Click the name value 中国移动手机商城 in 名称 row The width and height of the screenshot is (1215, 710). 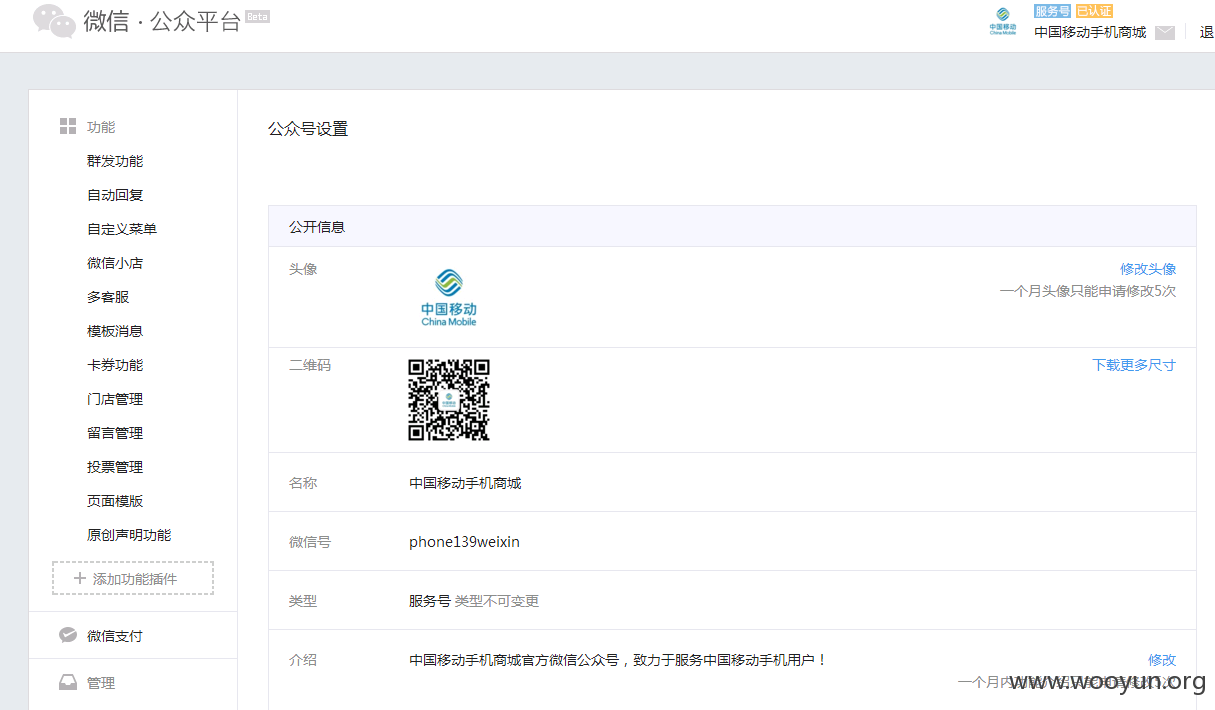pyautogui.click(x=465, y=483)
